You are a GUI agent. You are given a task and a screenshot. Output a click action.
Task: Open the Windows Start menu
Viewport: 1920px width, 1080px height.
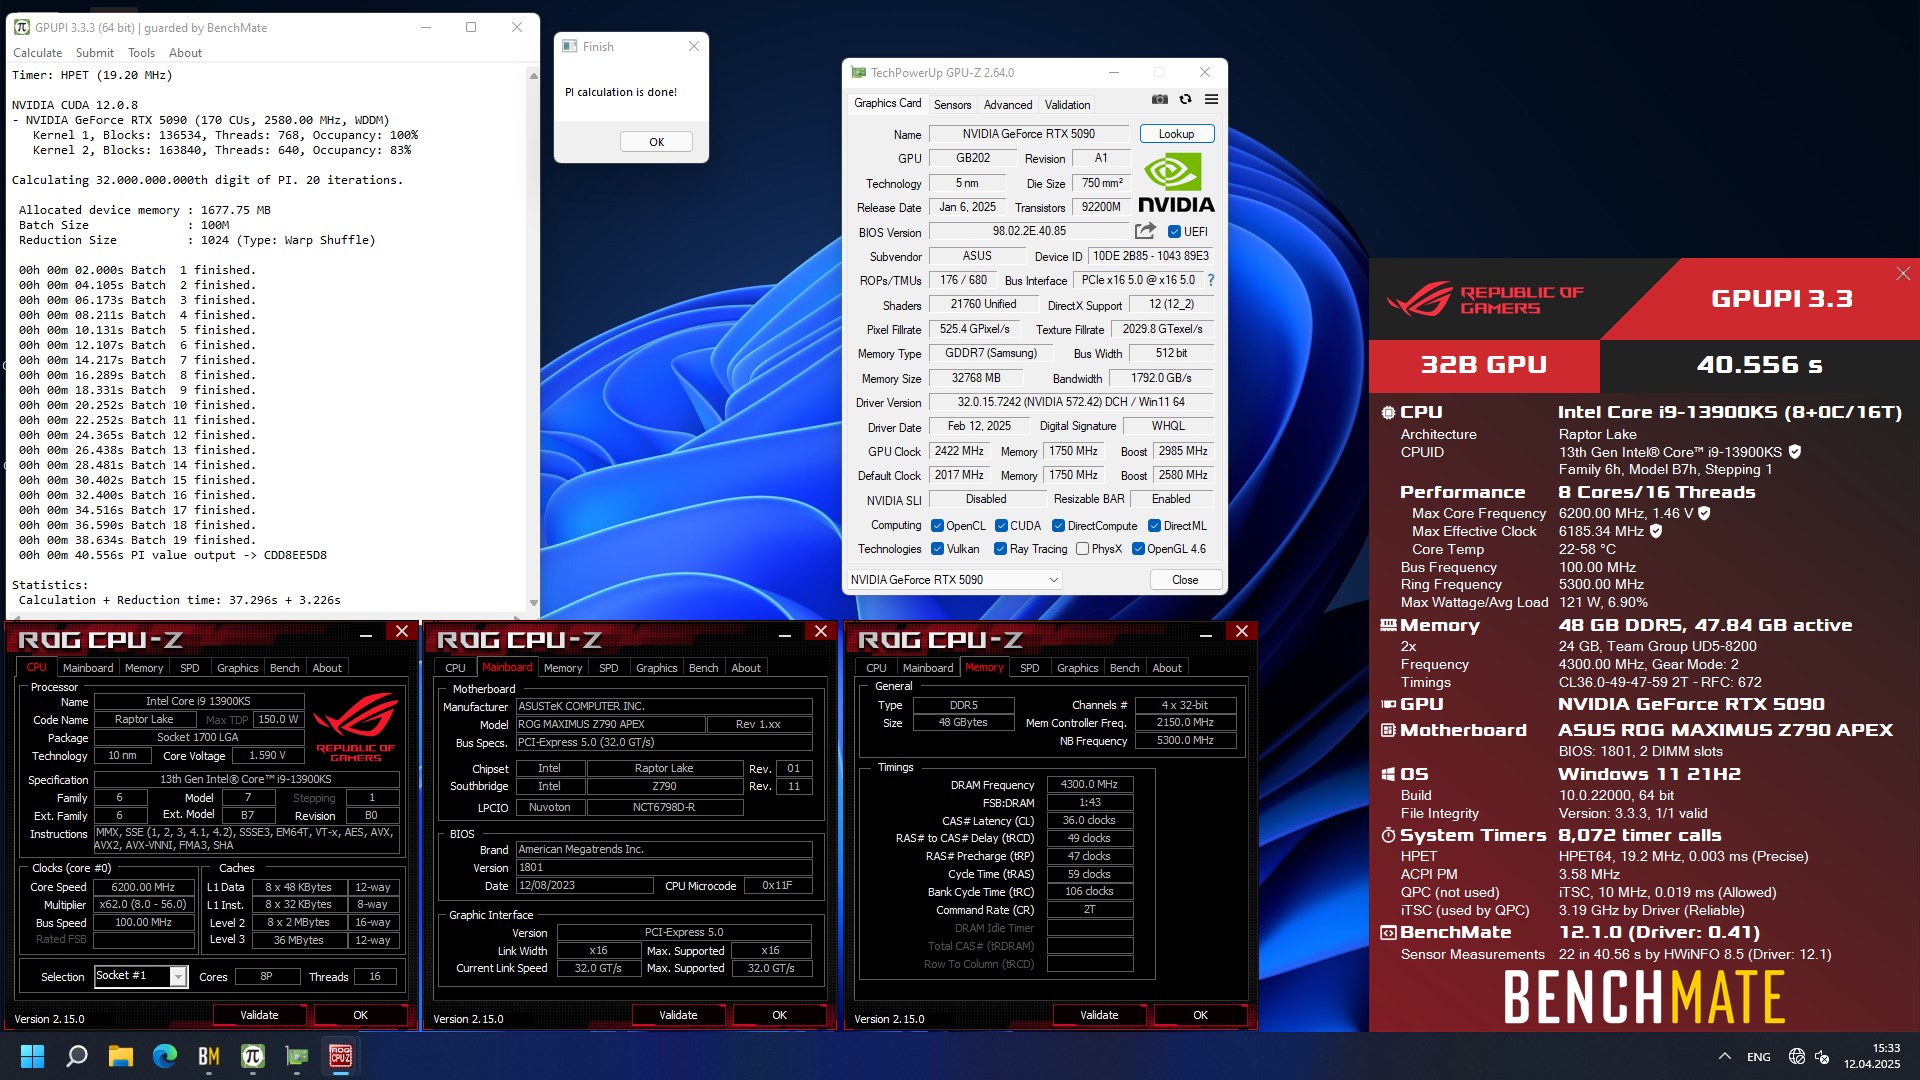(x=32, y=1056)
